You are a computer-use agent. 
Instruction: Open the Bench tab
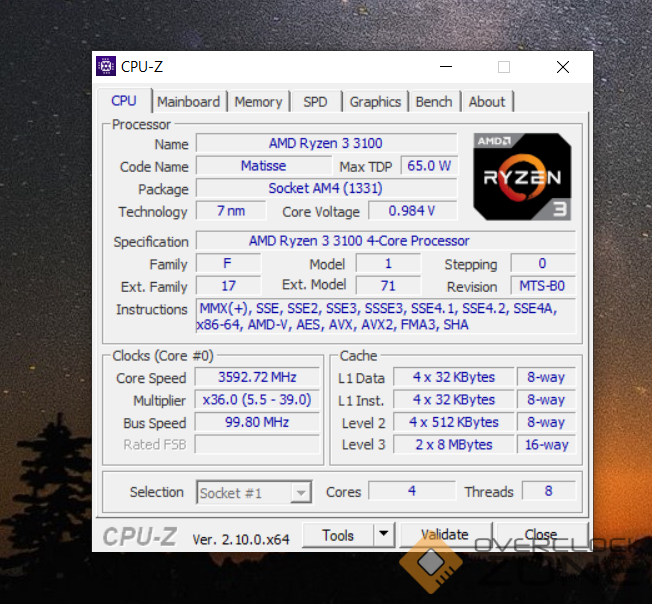point(434,102)
